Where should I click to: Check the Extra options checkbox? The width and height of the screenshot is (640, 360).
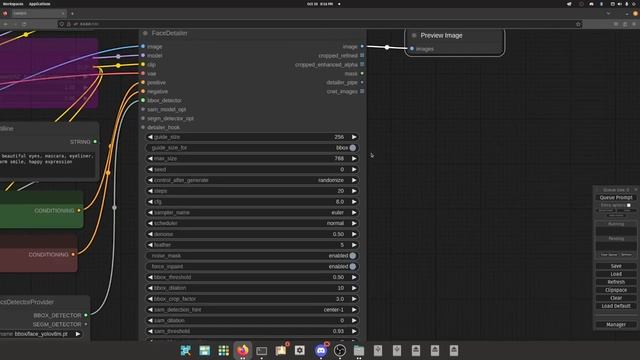629,205
